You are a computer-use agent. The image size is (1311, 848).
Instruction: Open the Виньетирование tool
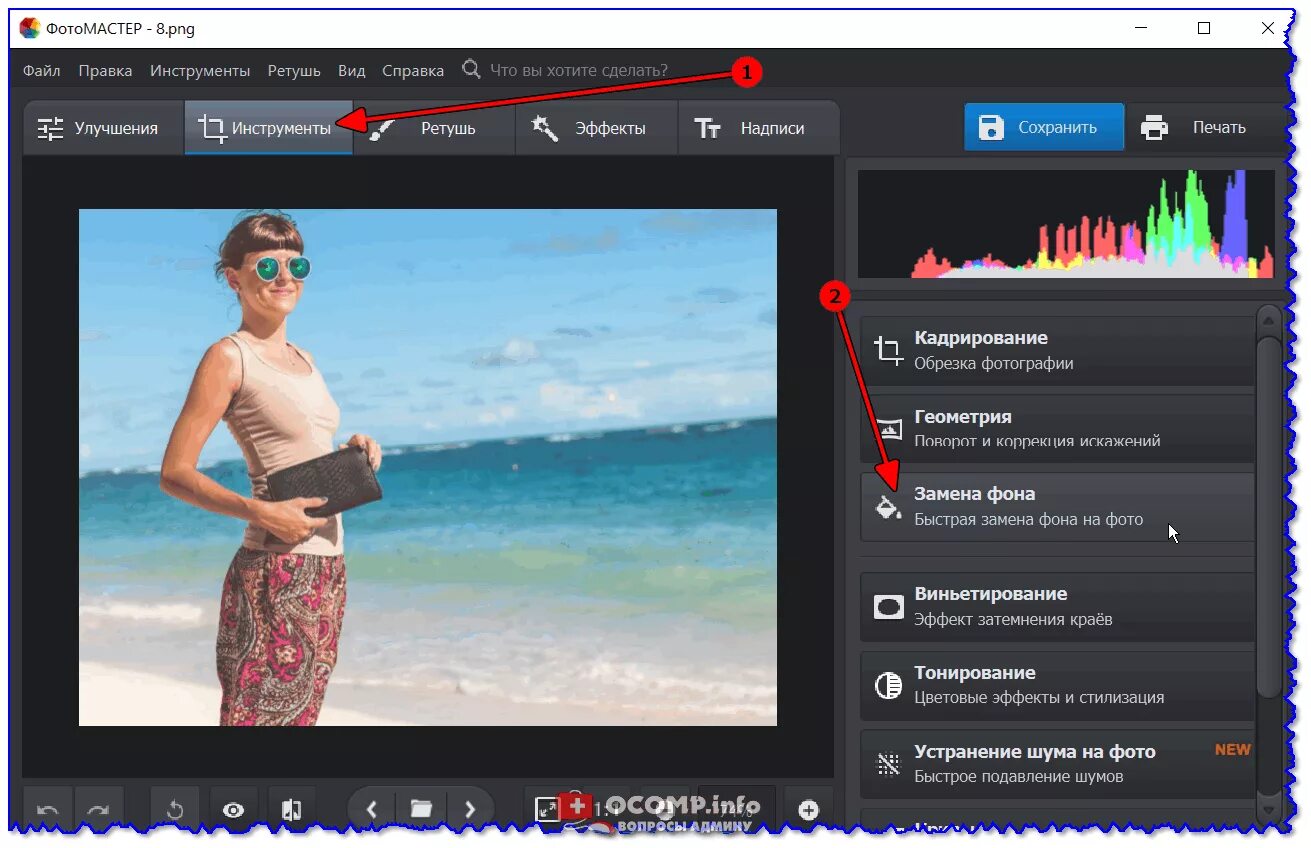coord(1057,607)
